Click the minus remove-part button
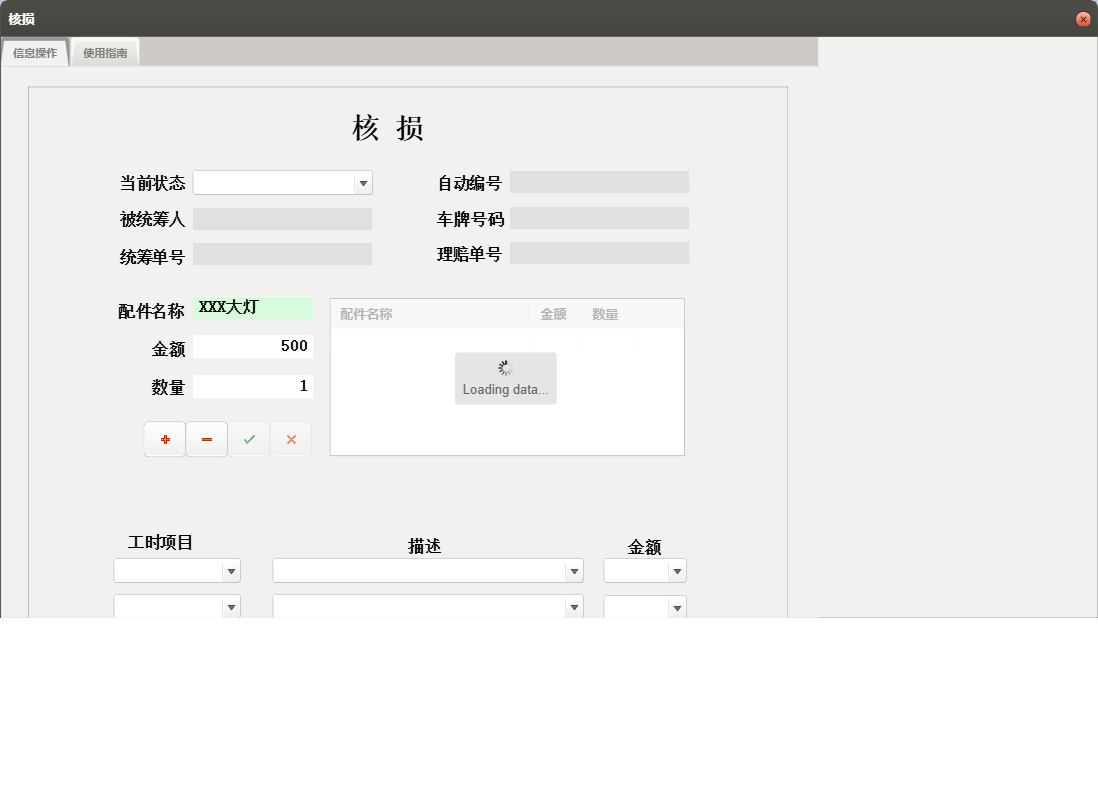The height and width of the screenshot is (787, 1098). coord(206,439)
